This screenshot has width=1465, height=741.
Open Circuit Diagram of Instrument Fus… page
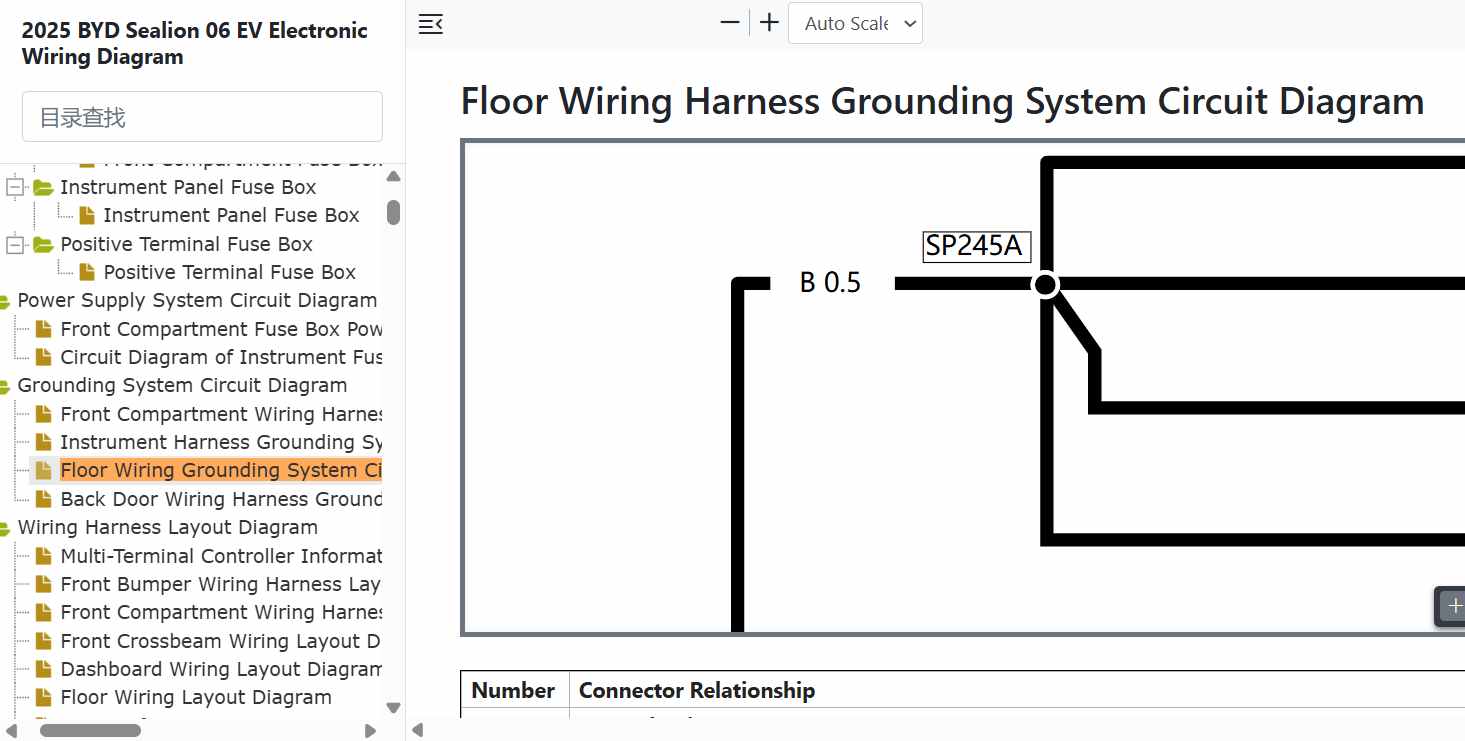click(x=221, y=357)
